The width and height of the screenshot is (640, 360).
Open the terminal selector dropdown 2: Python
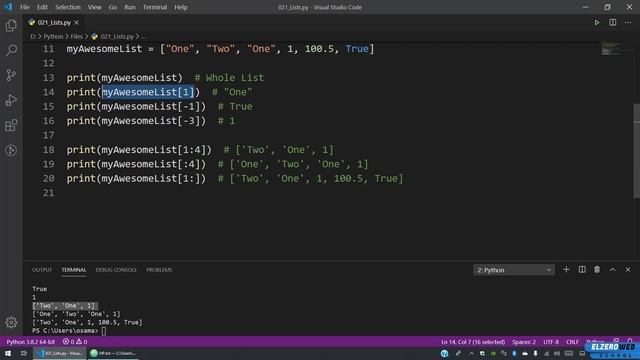click(514, 270)
